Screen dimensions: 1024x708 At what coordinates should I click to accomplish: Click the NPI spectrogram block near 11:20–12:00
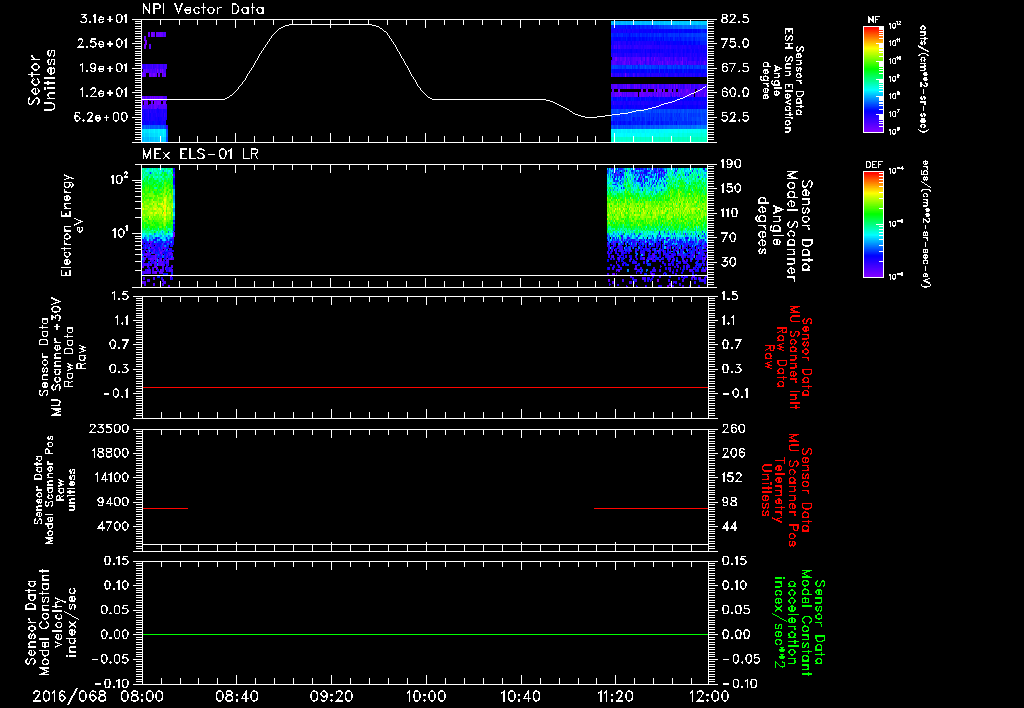659,81
